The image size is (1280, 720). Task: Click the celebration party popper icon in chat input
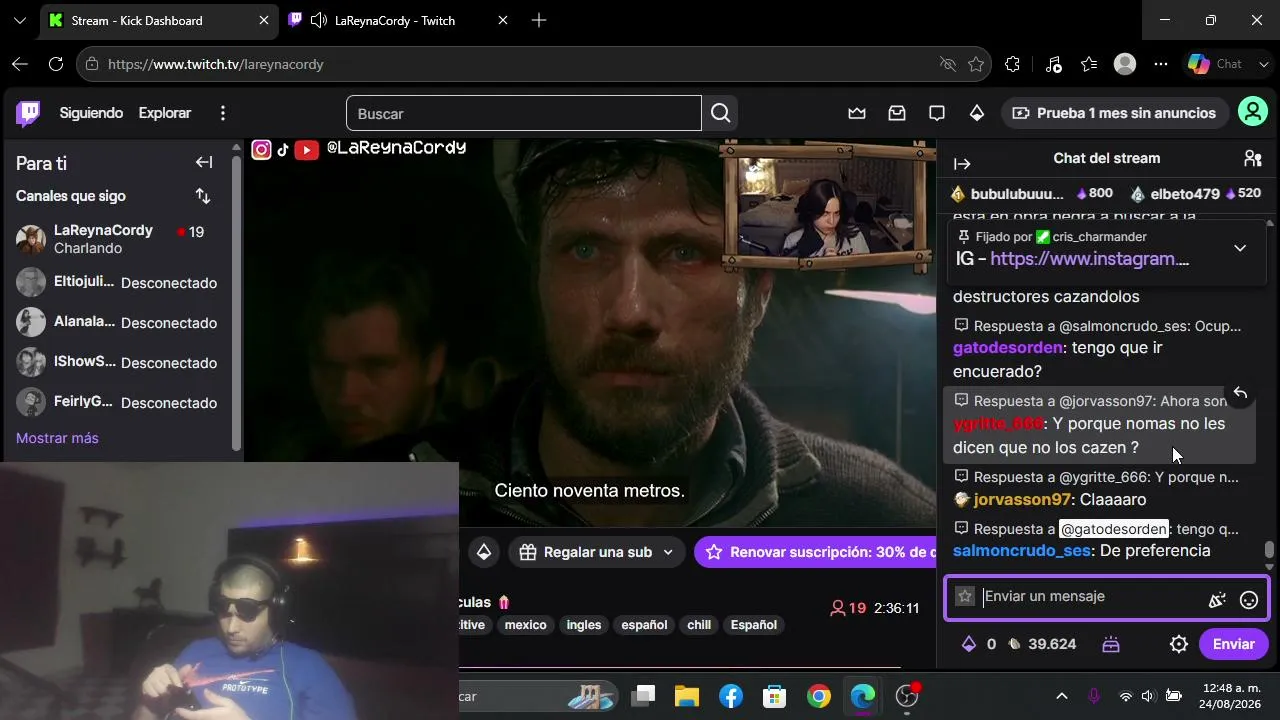click(x=1217, y=600)
